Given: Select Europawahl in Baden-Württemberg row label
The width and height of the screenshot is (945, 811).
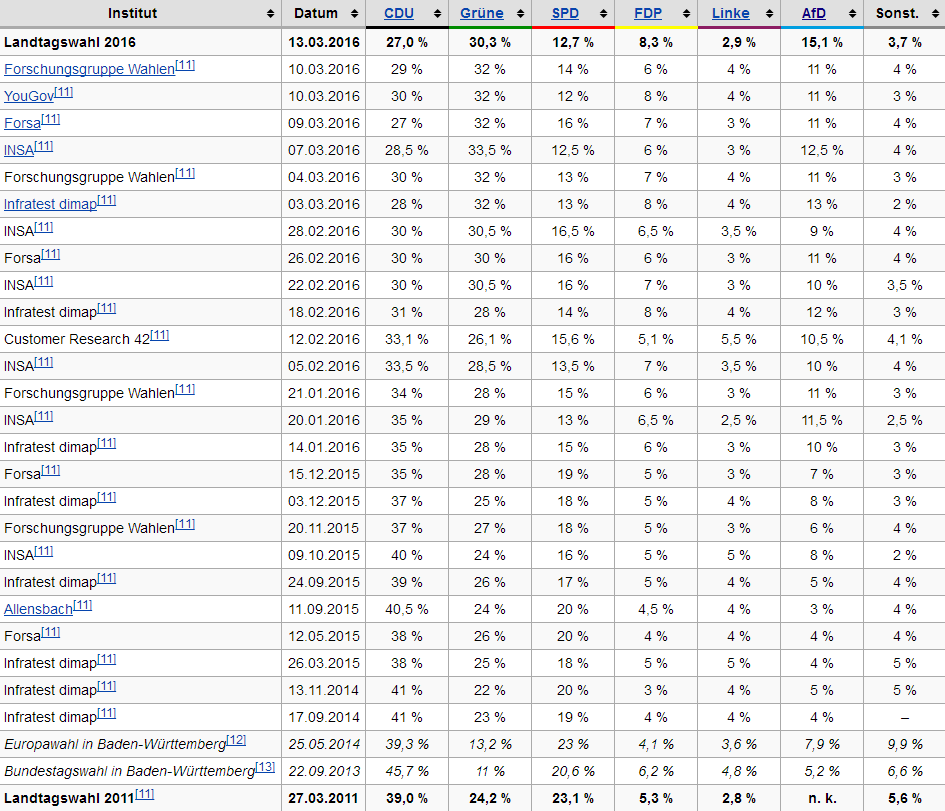Looking at the screenshot, I should click(x=115, y=745).
